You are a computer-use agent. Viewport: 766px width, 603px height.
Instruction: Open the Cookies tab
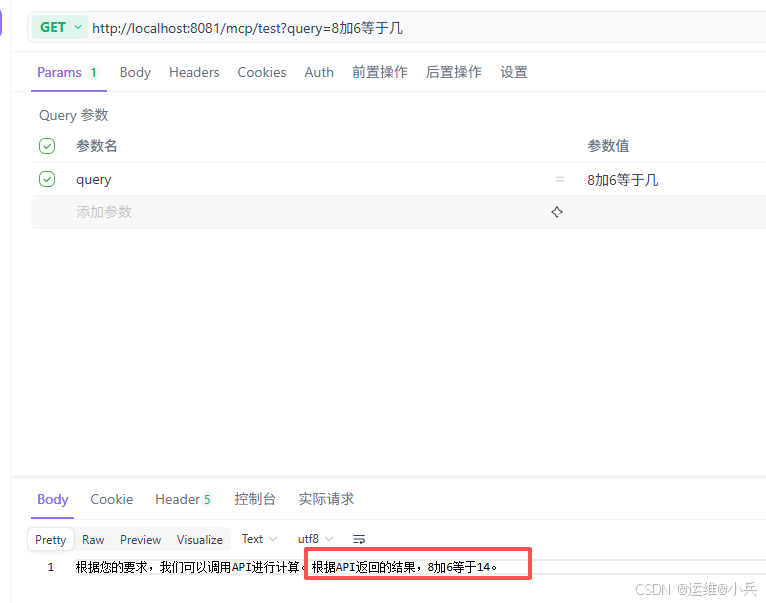[262, 72]
